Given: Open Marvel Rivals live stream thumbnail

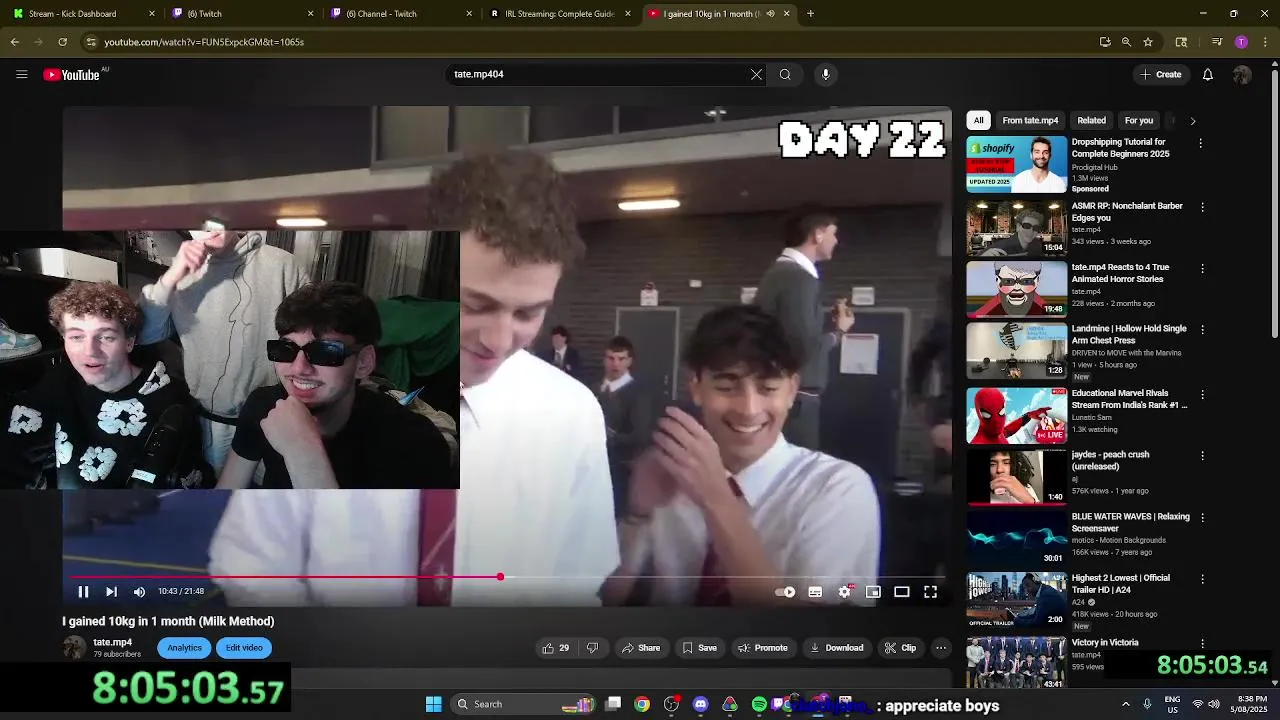Looking at the screenshot, I should tap(1016, 415).
